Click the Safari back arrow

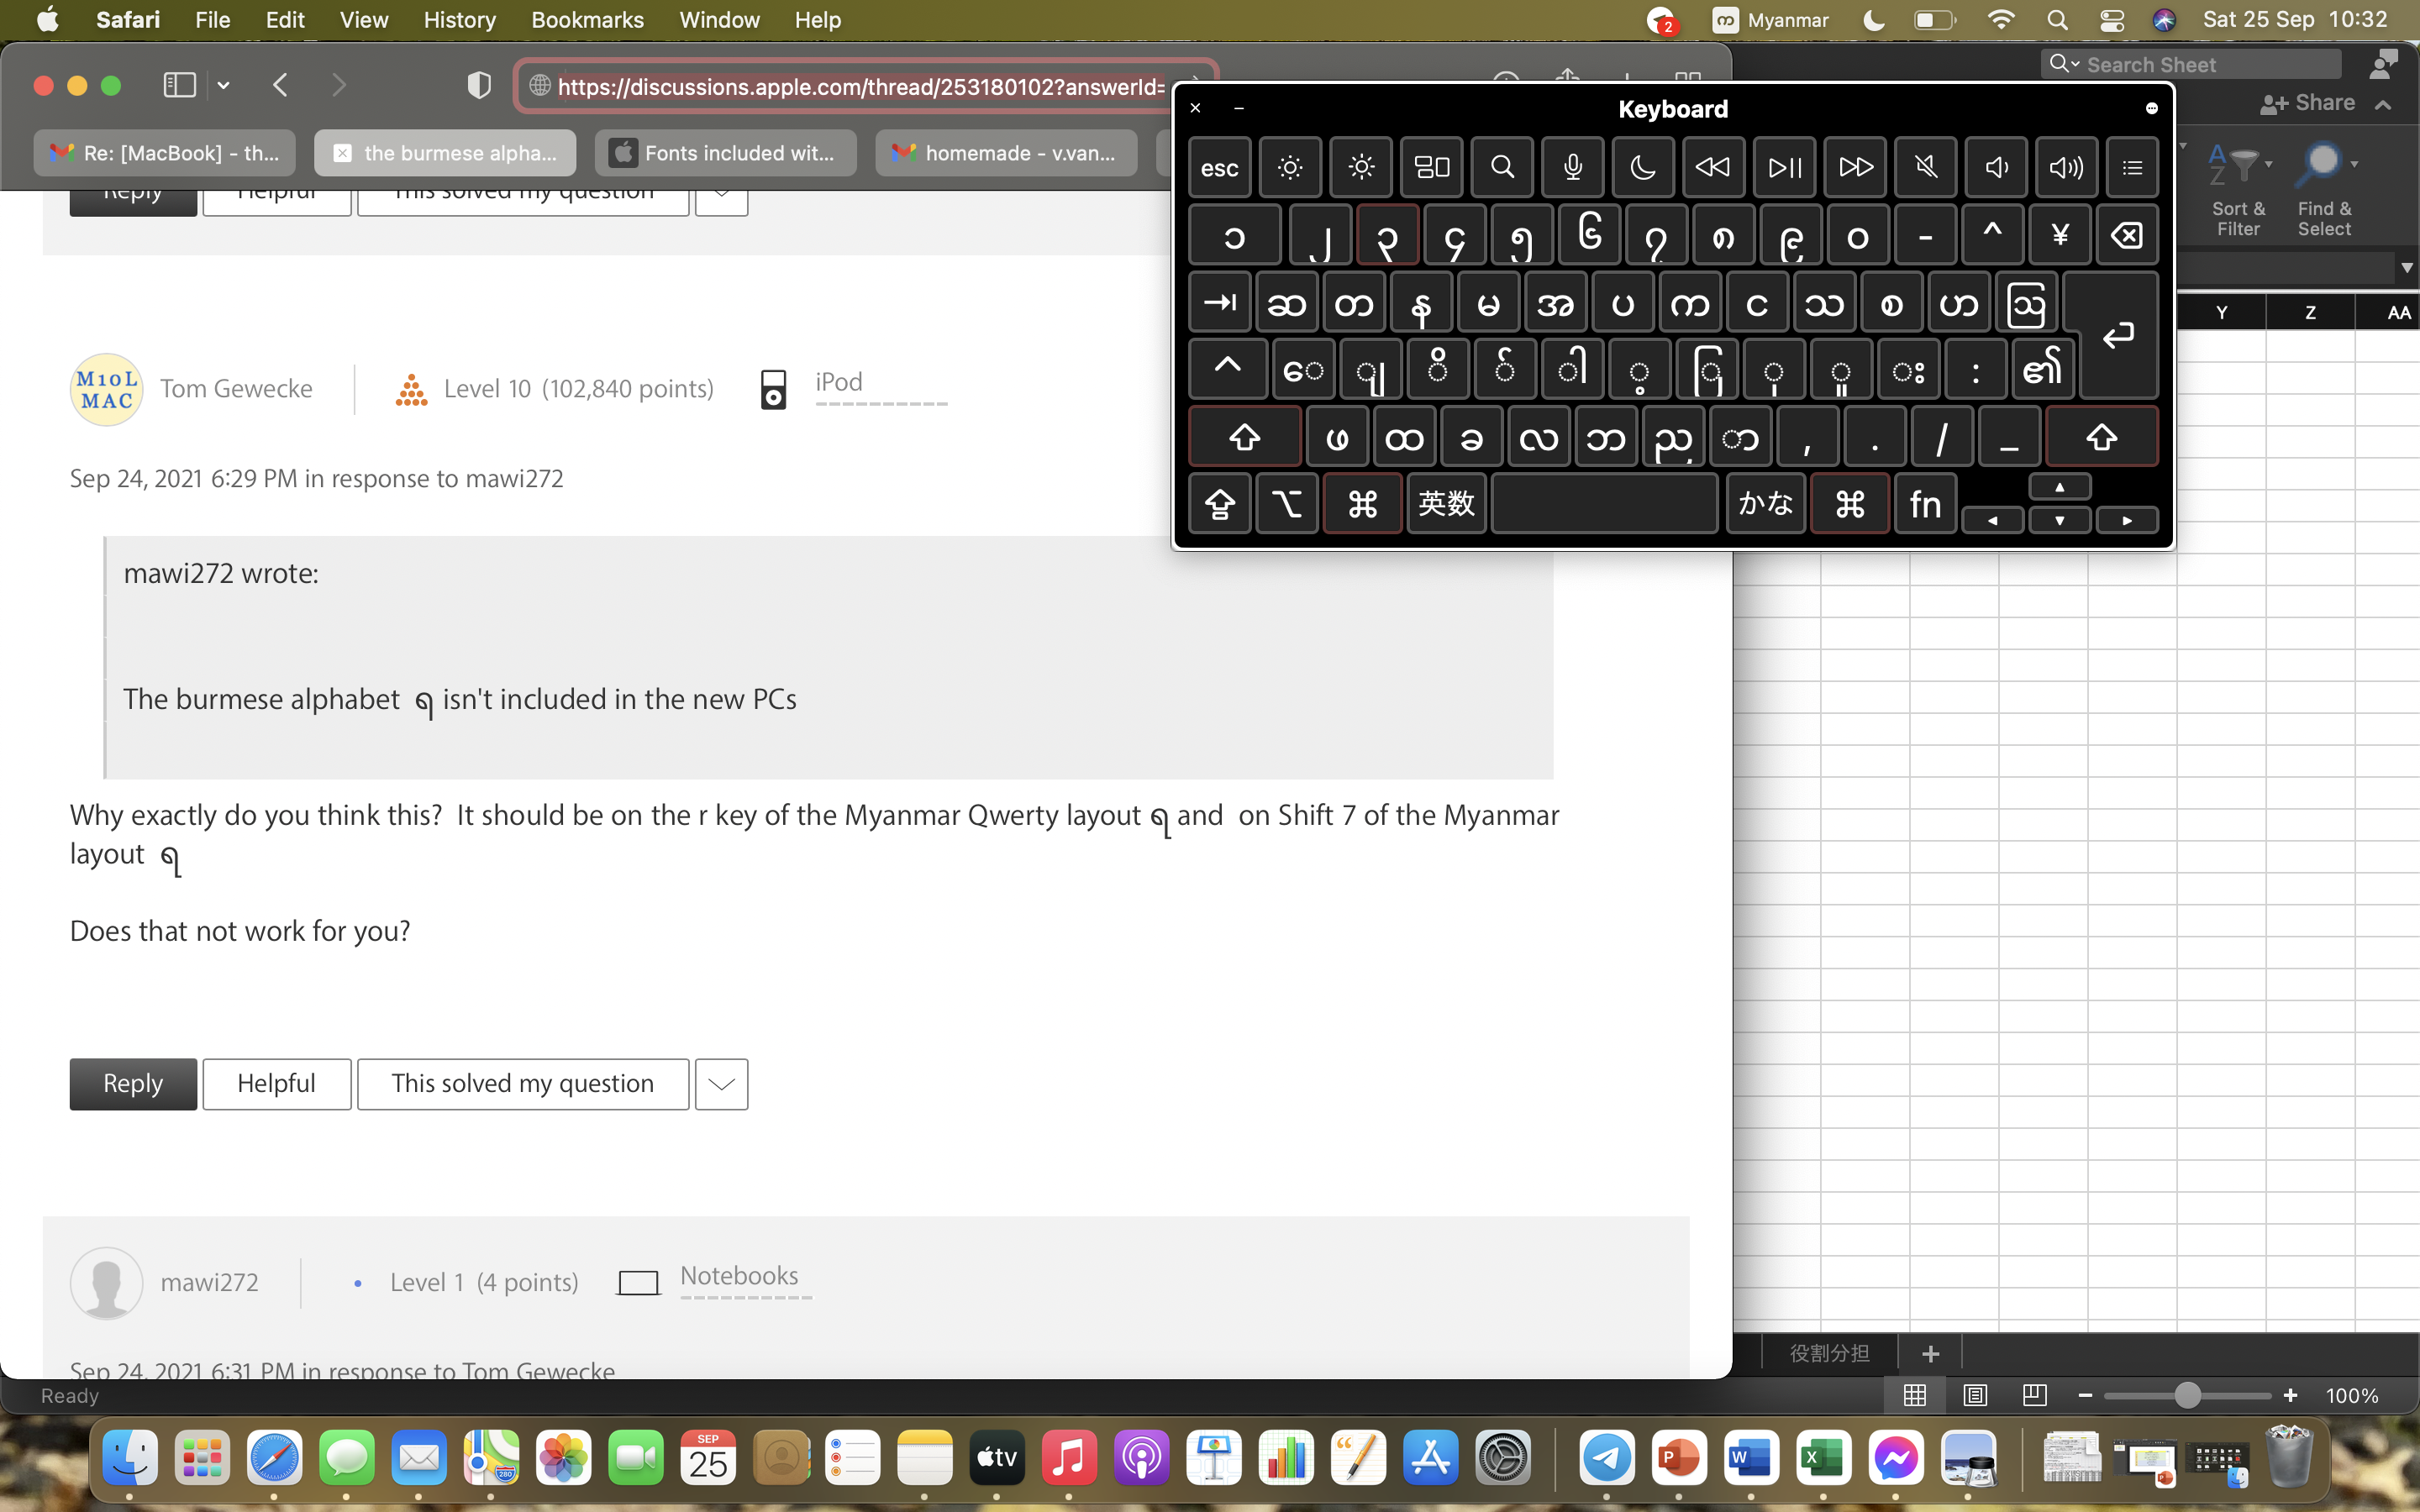[281, 86]
